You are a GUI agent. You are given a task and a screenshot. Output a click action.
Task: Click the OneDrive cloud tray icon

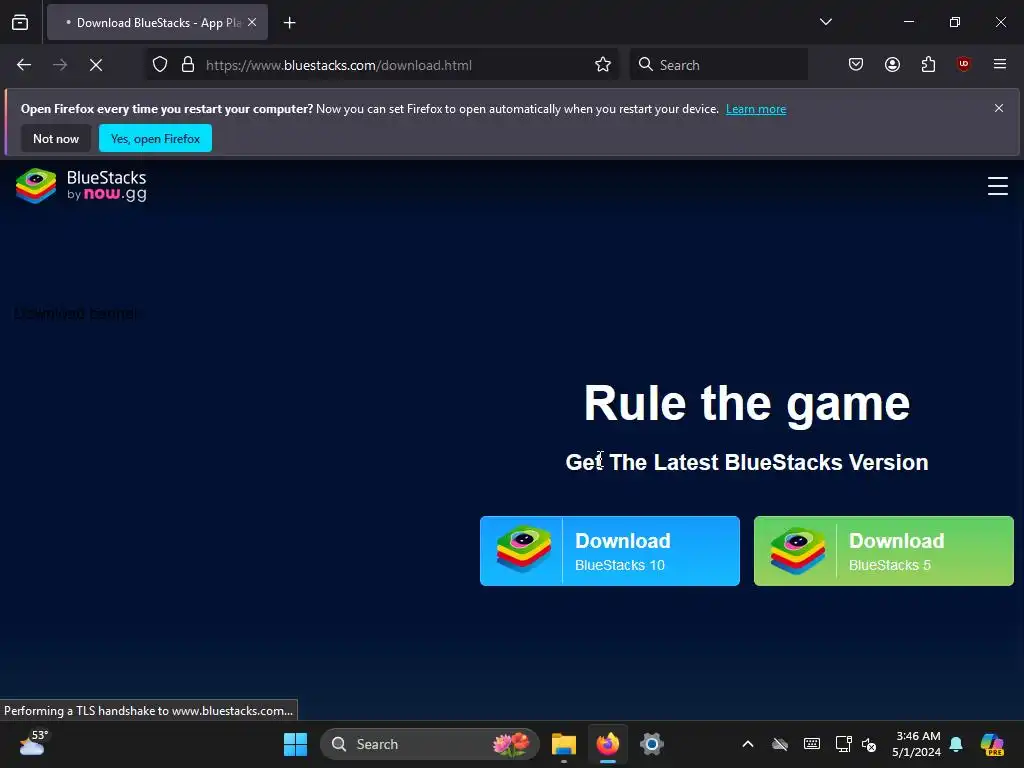tap(780, 744)
